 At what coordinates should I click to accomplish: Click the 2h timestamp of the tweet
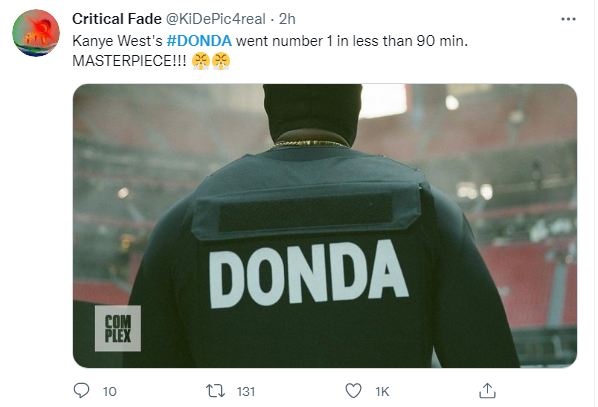tap(287, 19)
